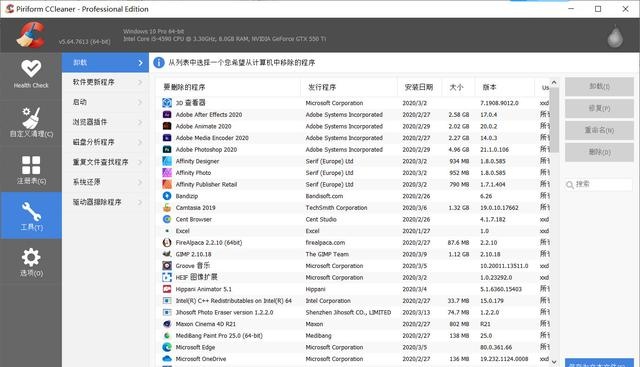Click the FireAlpaca icon
The width and height of the screenshot is (640, 367).
[167, 242]
